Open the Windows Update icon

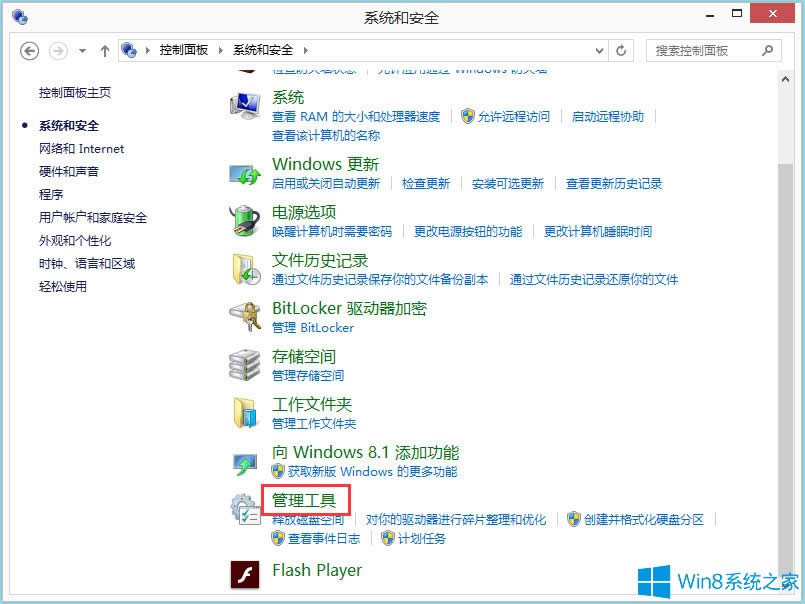(245, 173)
